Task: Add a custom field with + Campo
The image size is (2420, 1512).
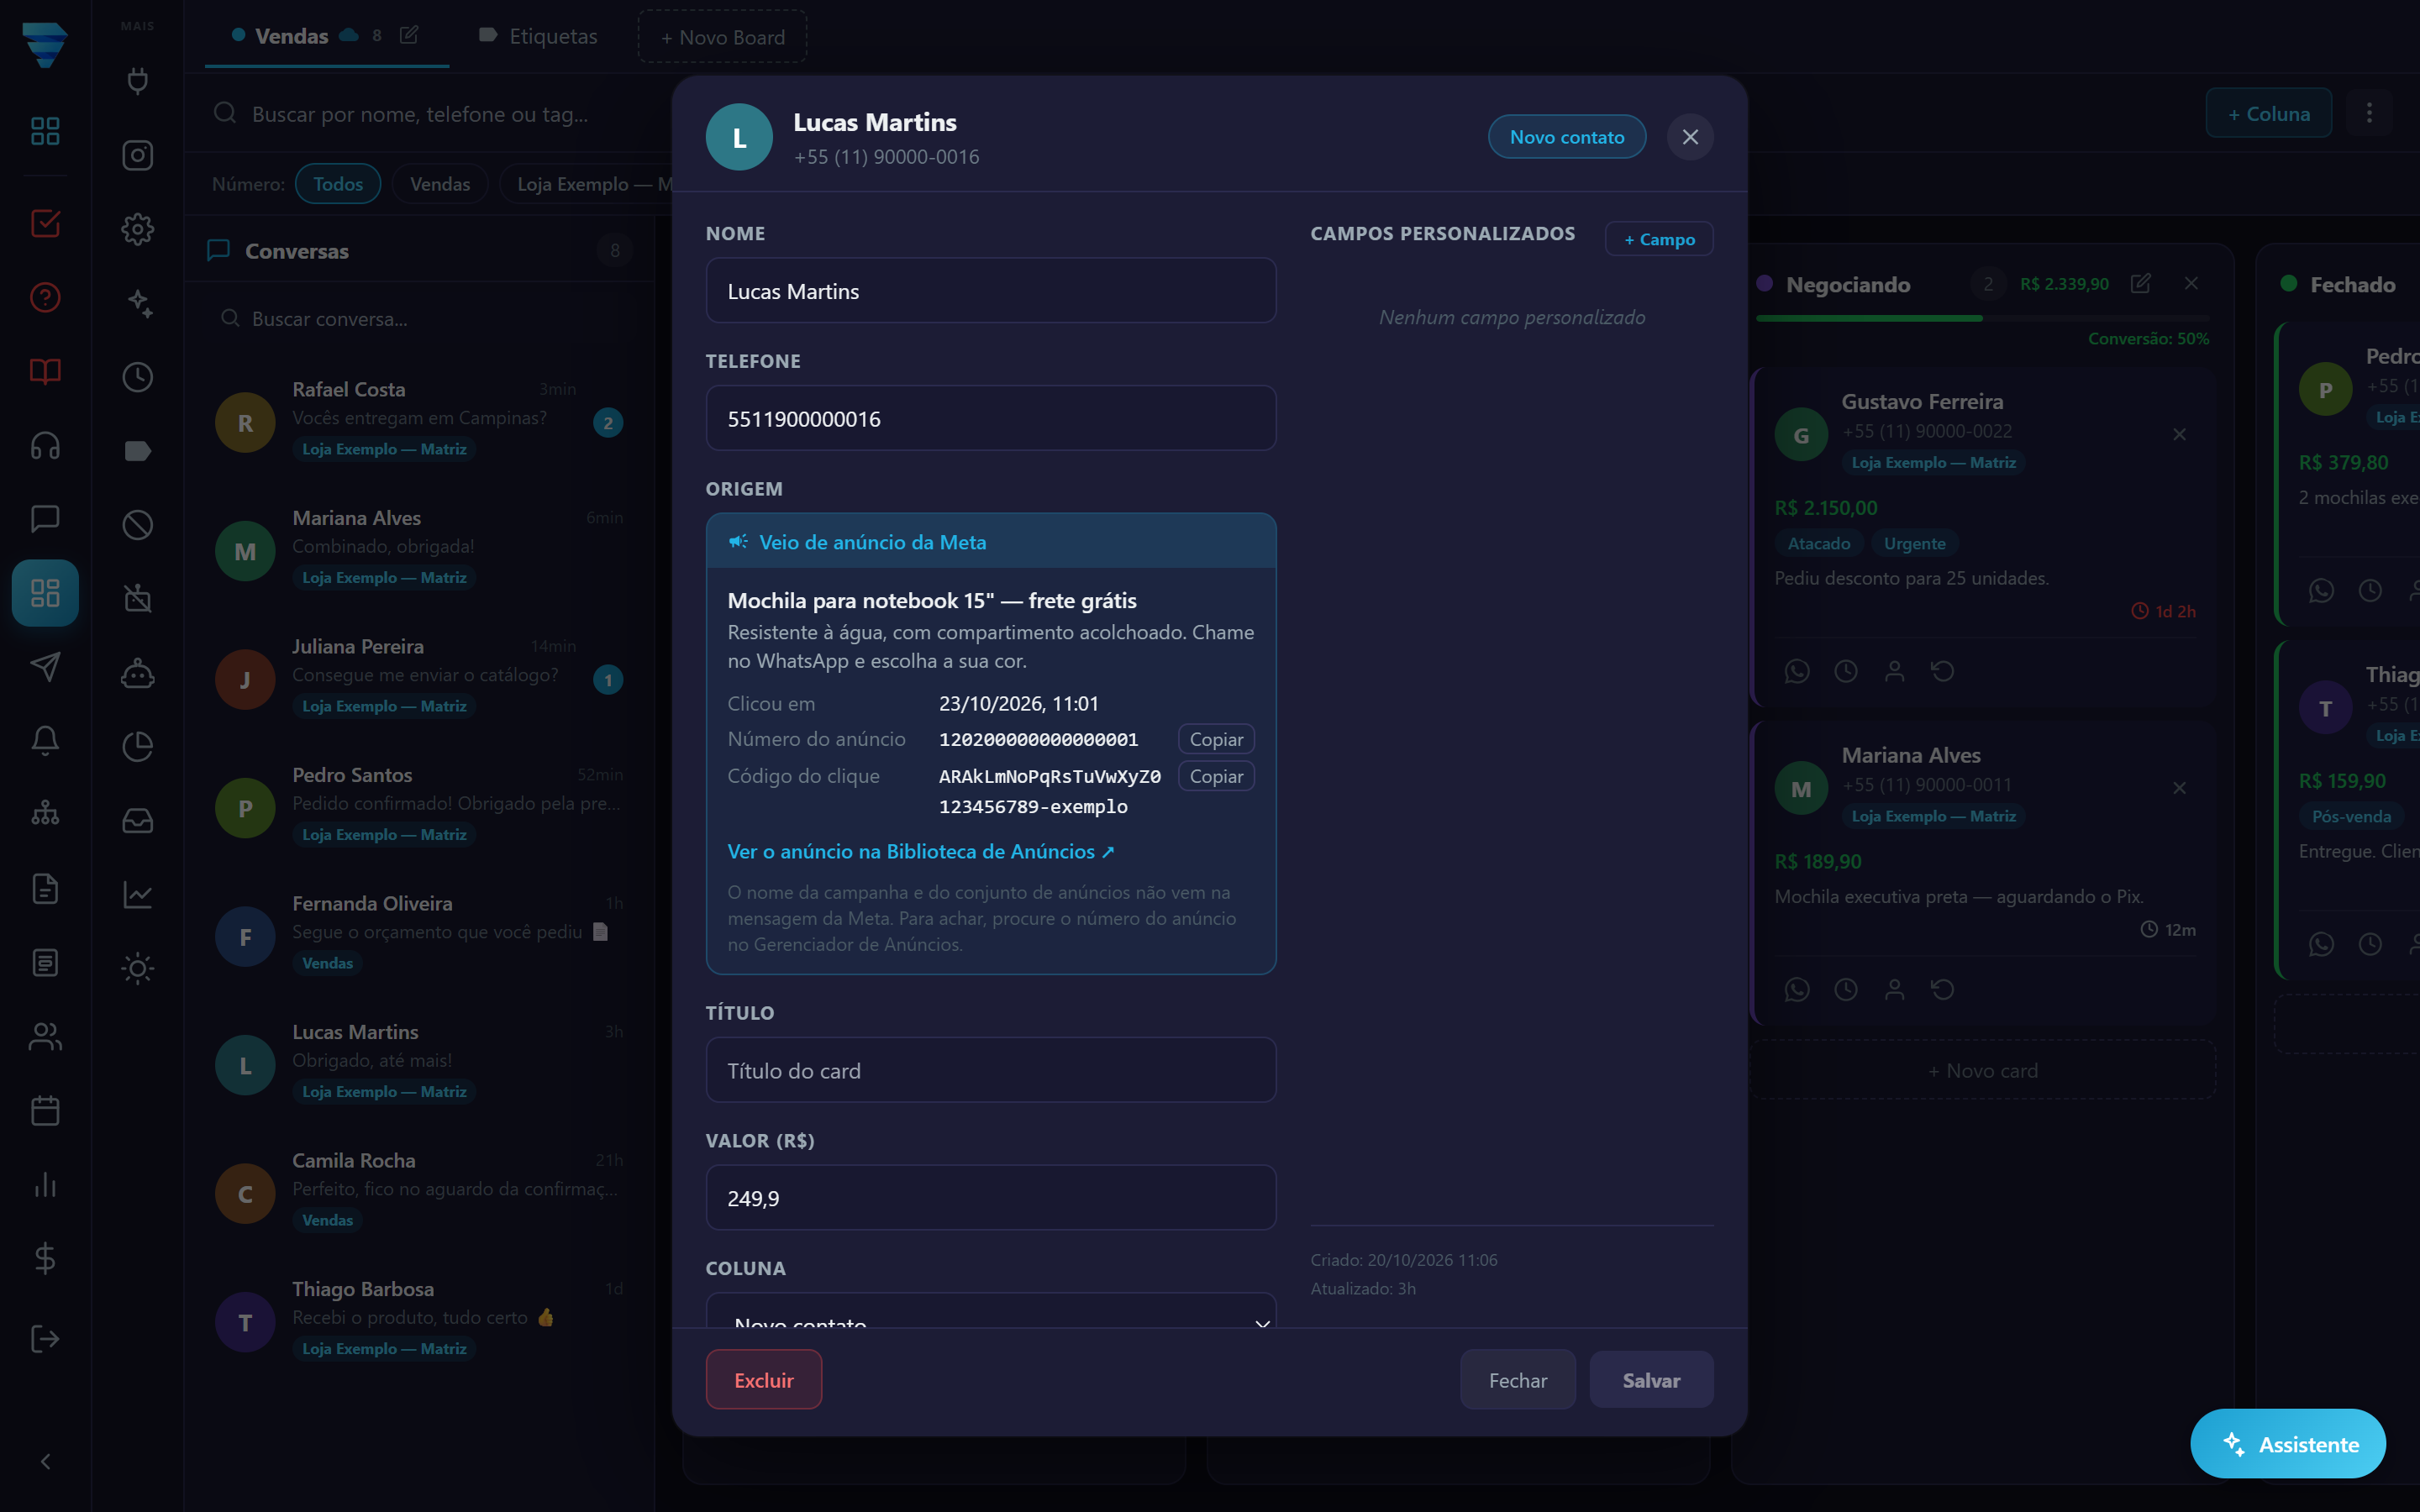Action: 1659,239
